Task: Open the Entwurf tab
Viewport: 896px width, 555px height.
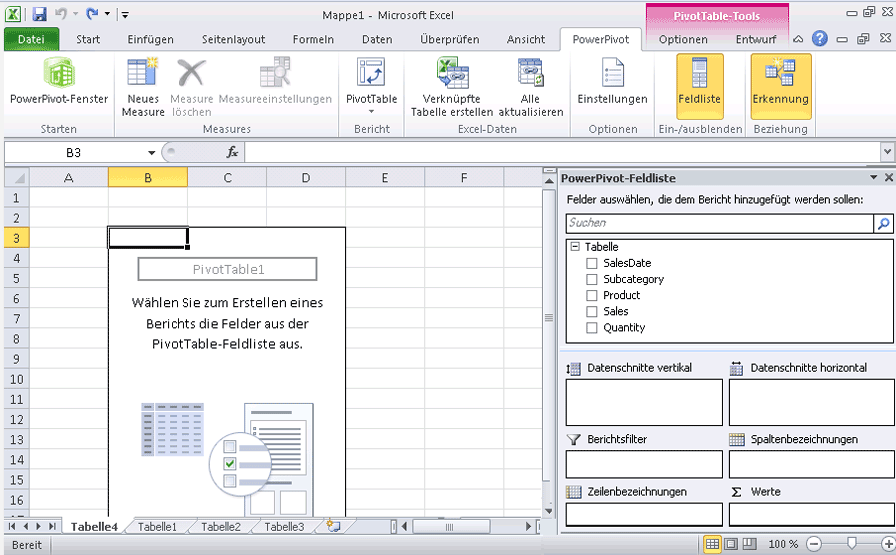Action: click(755, 39)
